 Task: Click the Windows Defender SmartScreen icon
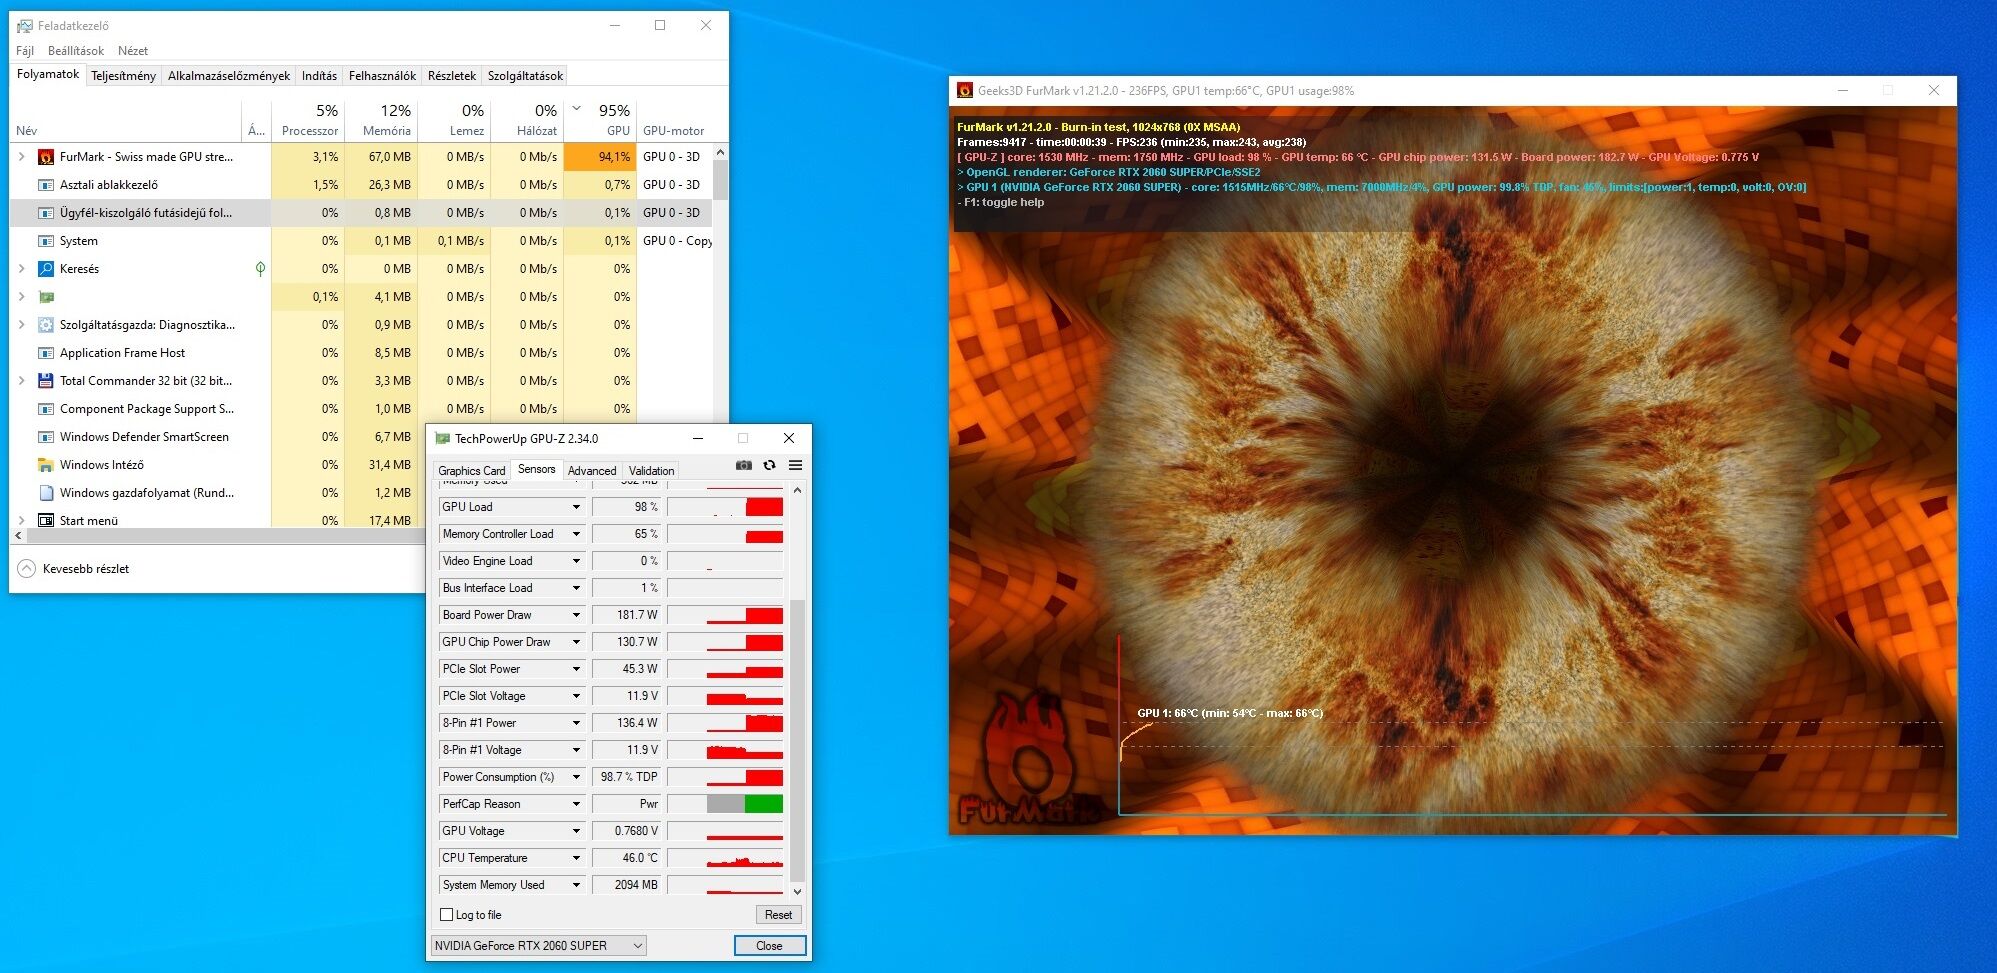coord(45,437)
